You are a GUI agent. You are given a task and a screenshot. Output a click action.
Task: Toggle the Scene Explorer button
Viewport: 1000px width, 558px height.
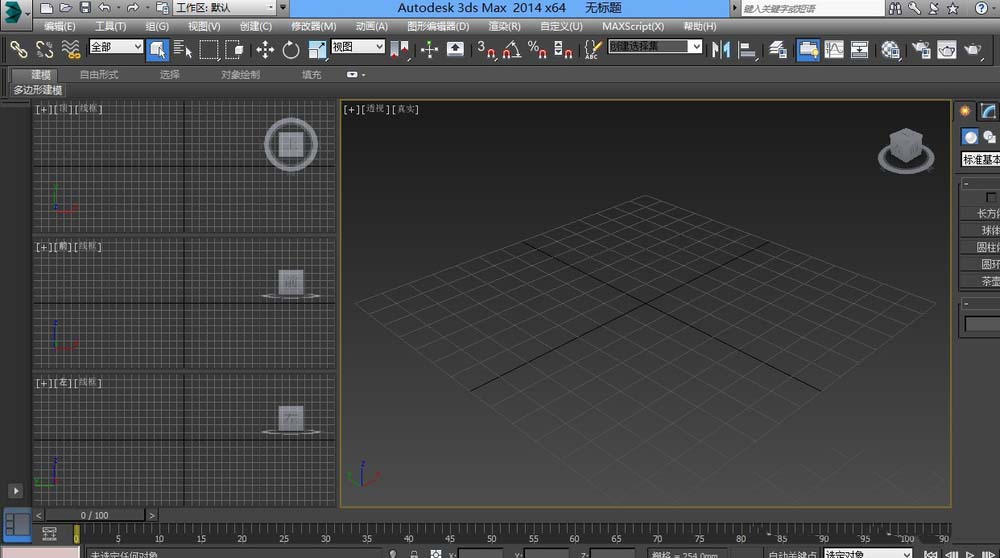(808, 49)
